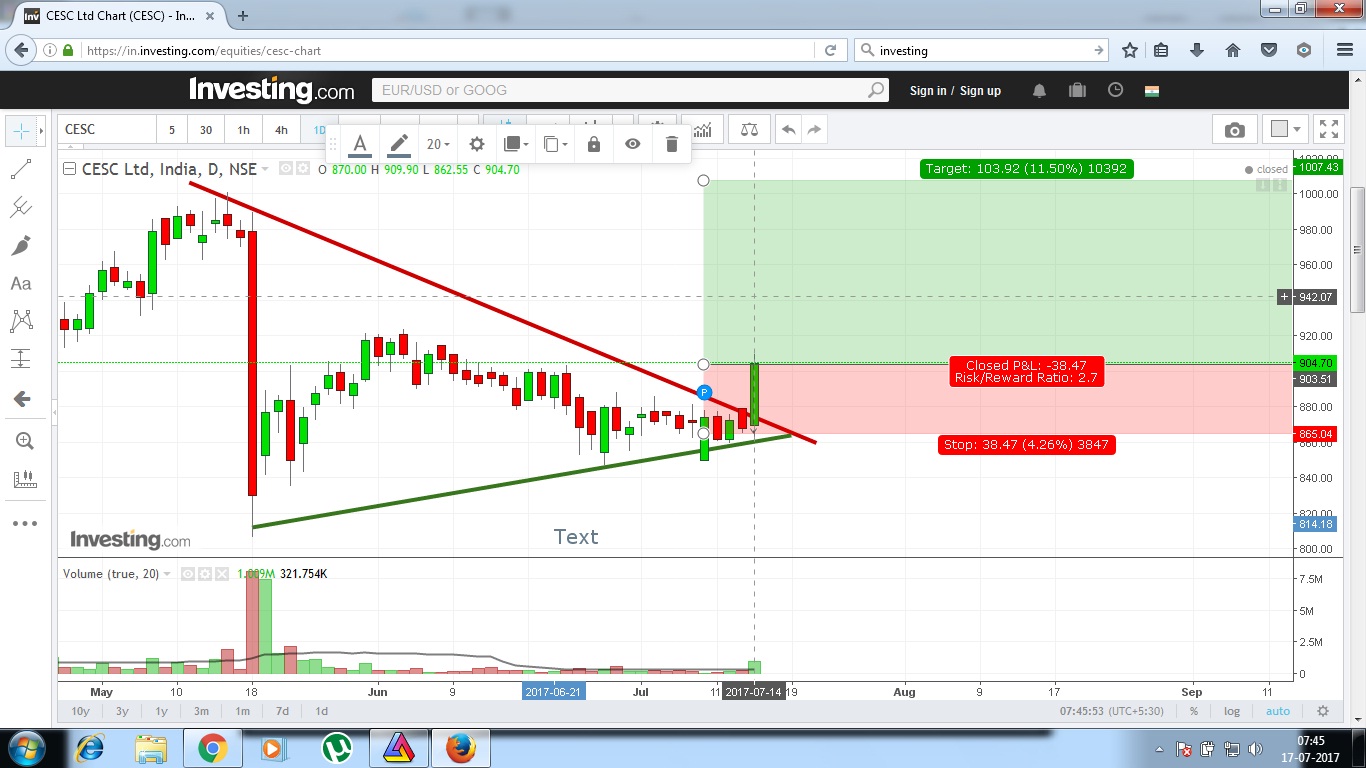Toggle auto scale mode
Image resolution: width=1366 pixels, height=768 pixels.
coord(1278,711)
